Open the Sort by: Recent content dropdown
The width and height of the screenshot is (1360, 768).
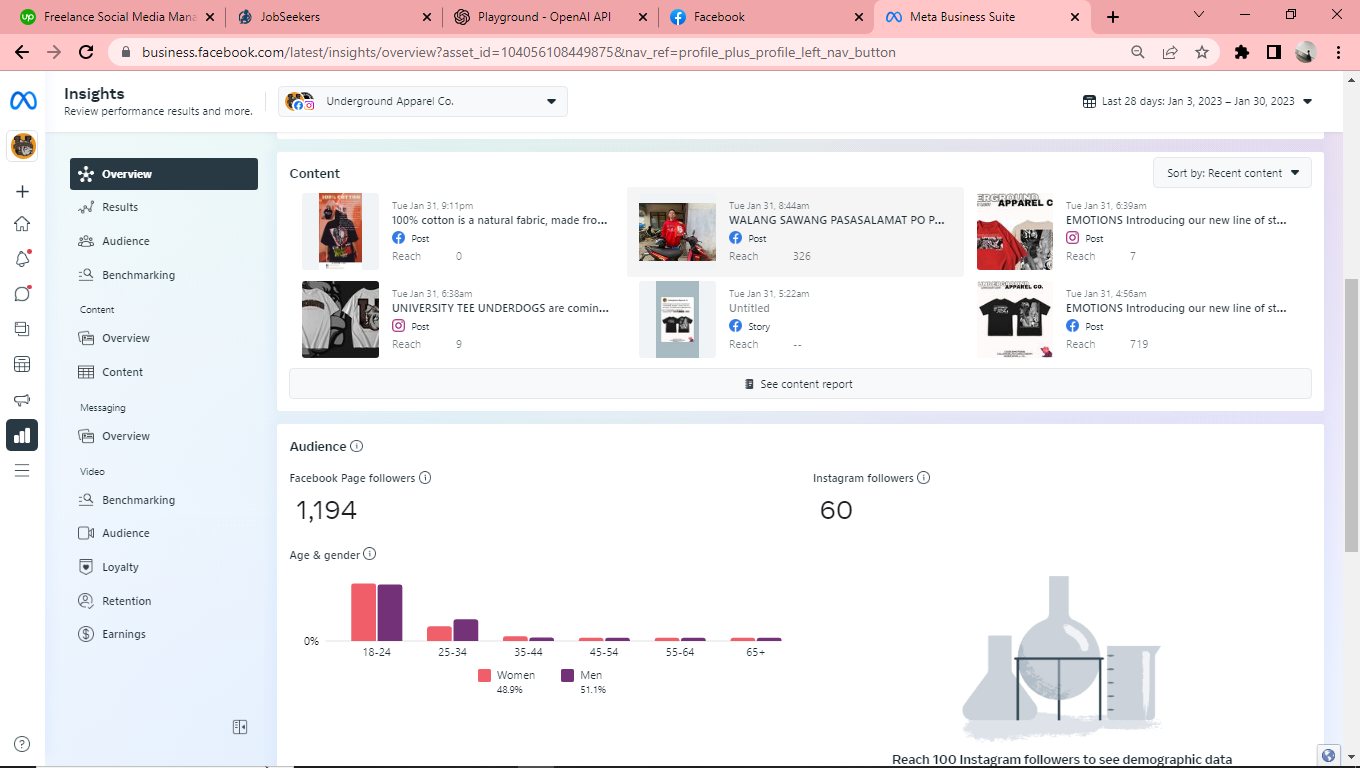tap(1232, 173)
